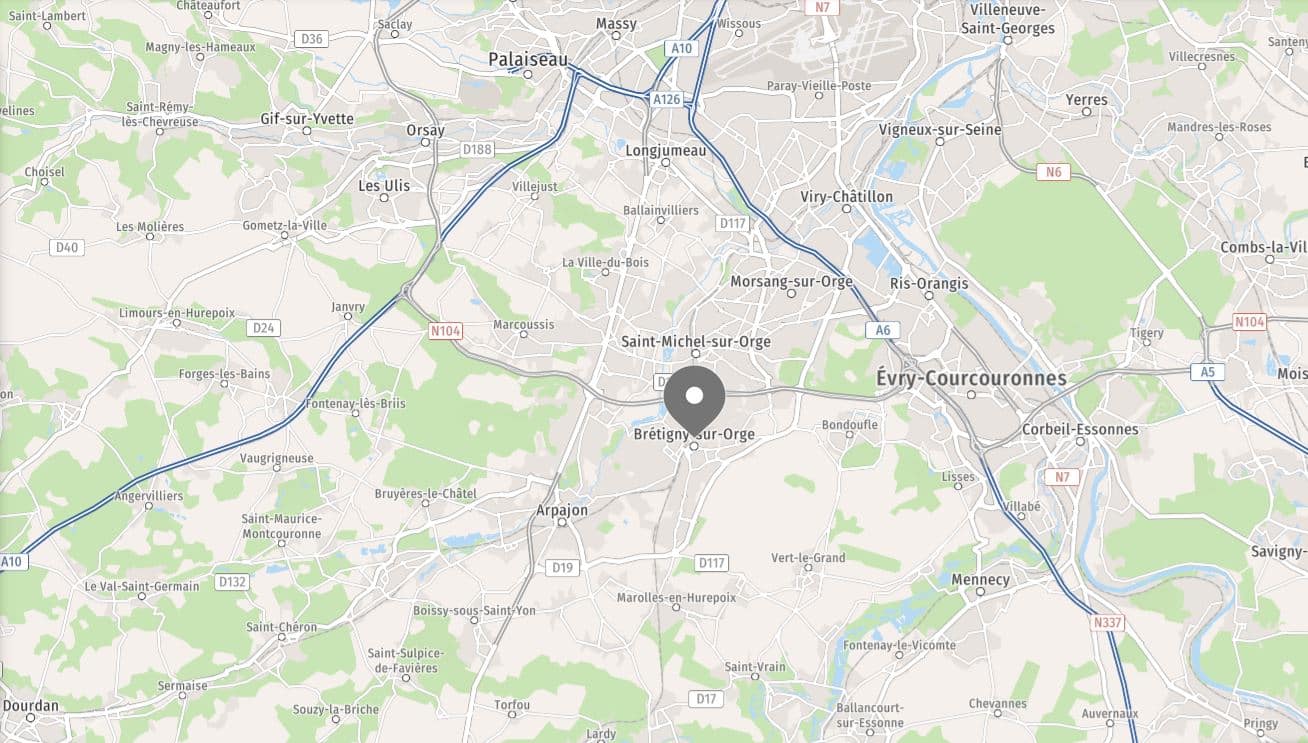Image resolution: width=1308 pixels, height=743 pixels.
Task: Select the A10 highway shield near Massy
Action: coord(682,48)
